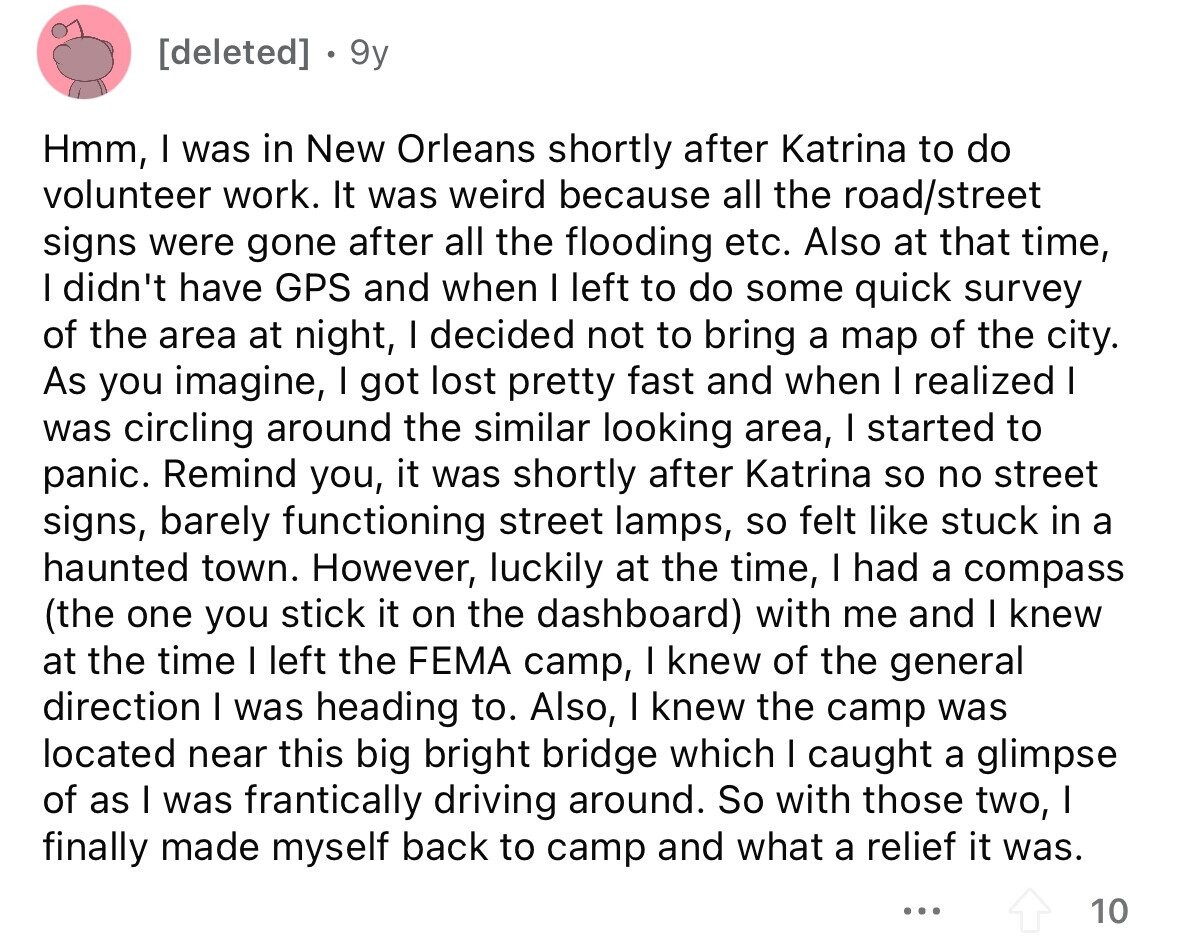Open the three-dot more options menu
Image resolution: width=1179 pixels, height=936 pixels.
pyautogui.click(x=923, y=911)
